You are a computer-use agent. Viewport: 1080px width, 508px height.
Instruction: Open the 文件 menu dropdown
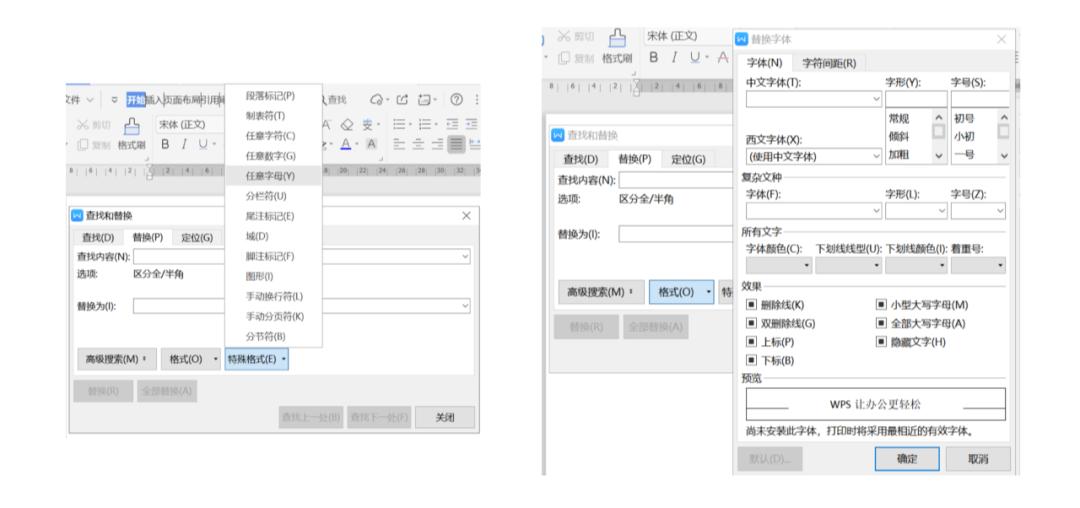pos(80,100)
